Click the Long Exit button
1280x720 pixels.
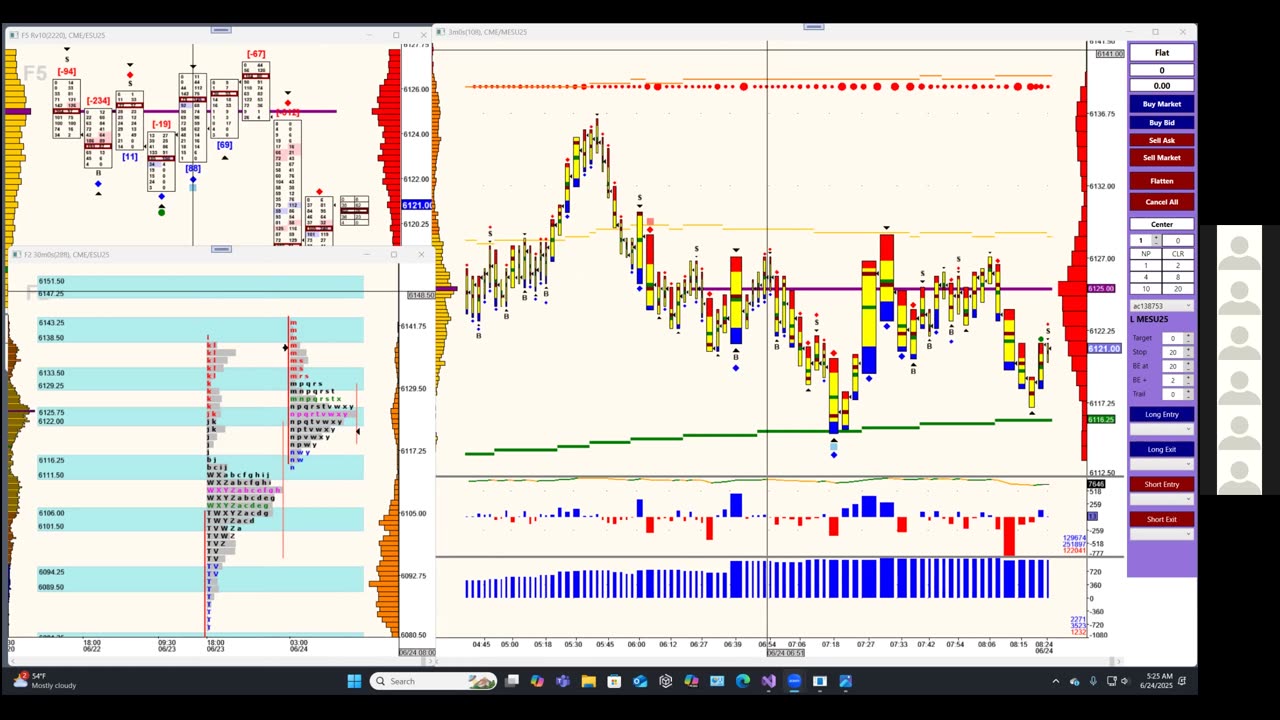pyautogui.click(x=1162, y=449)
